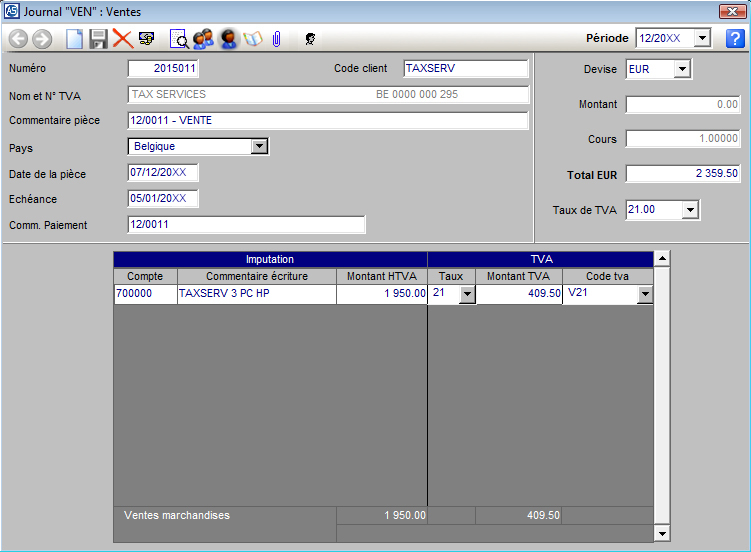
Task: Click the forward navigation arrow
Action: point(42,39)
